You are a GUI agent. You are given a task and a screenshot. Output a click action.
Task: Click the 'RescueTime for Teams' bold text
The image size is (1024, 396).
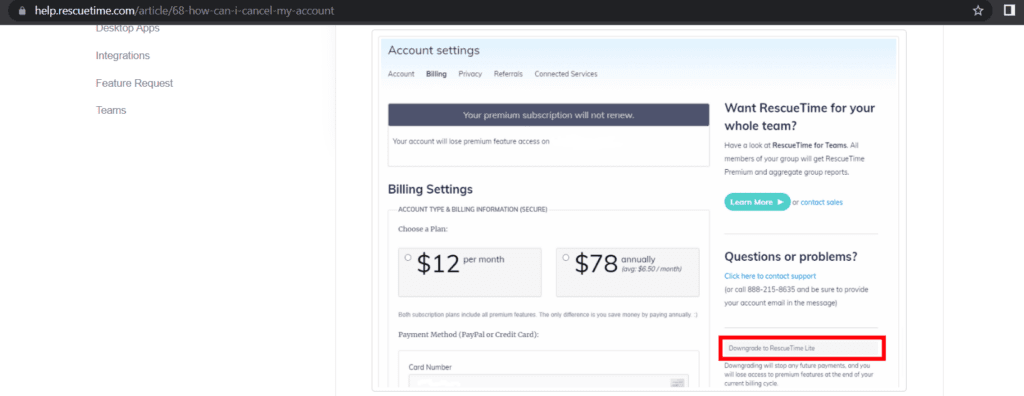(x=810, y=146)
